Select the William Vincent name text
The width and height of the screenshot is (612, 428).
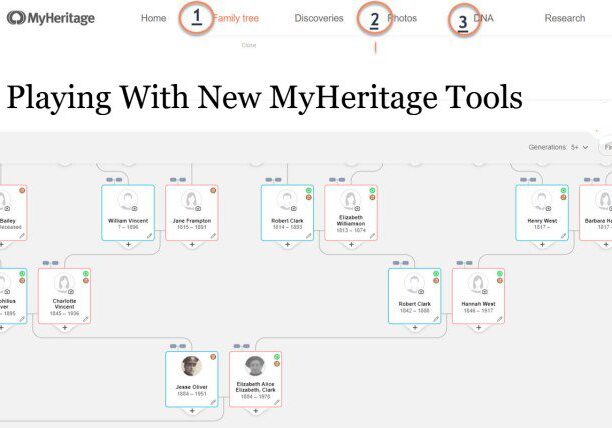coord(128,221)
